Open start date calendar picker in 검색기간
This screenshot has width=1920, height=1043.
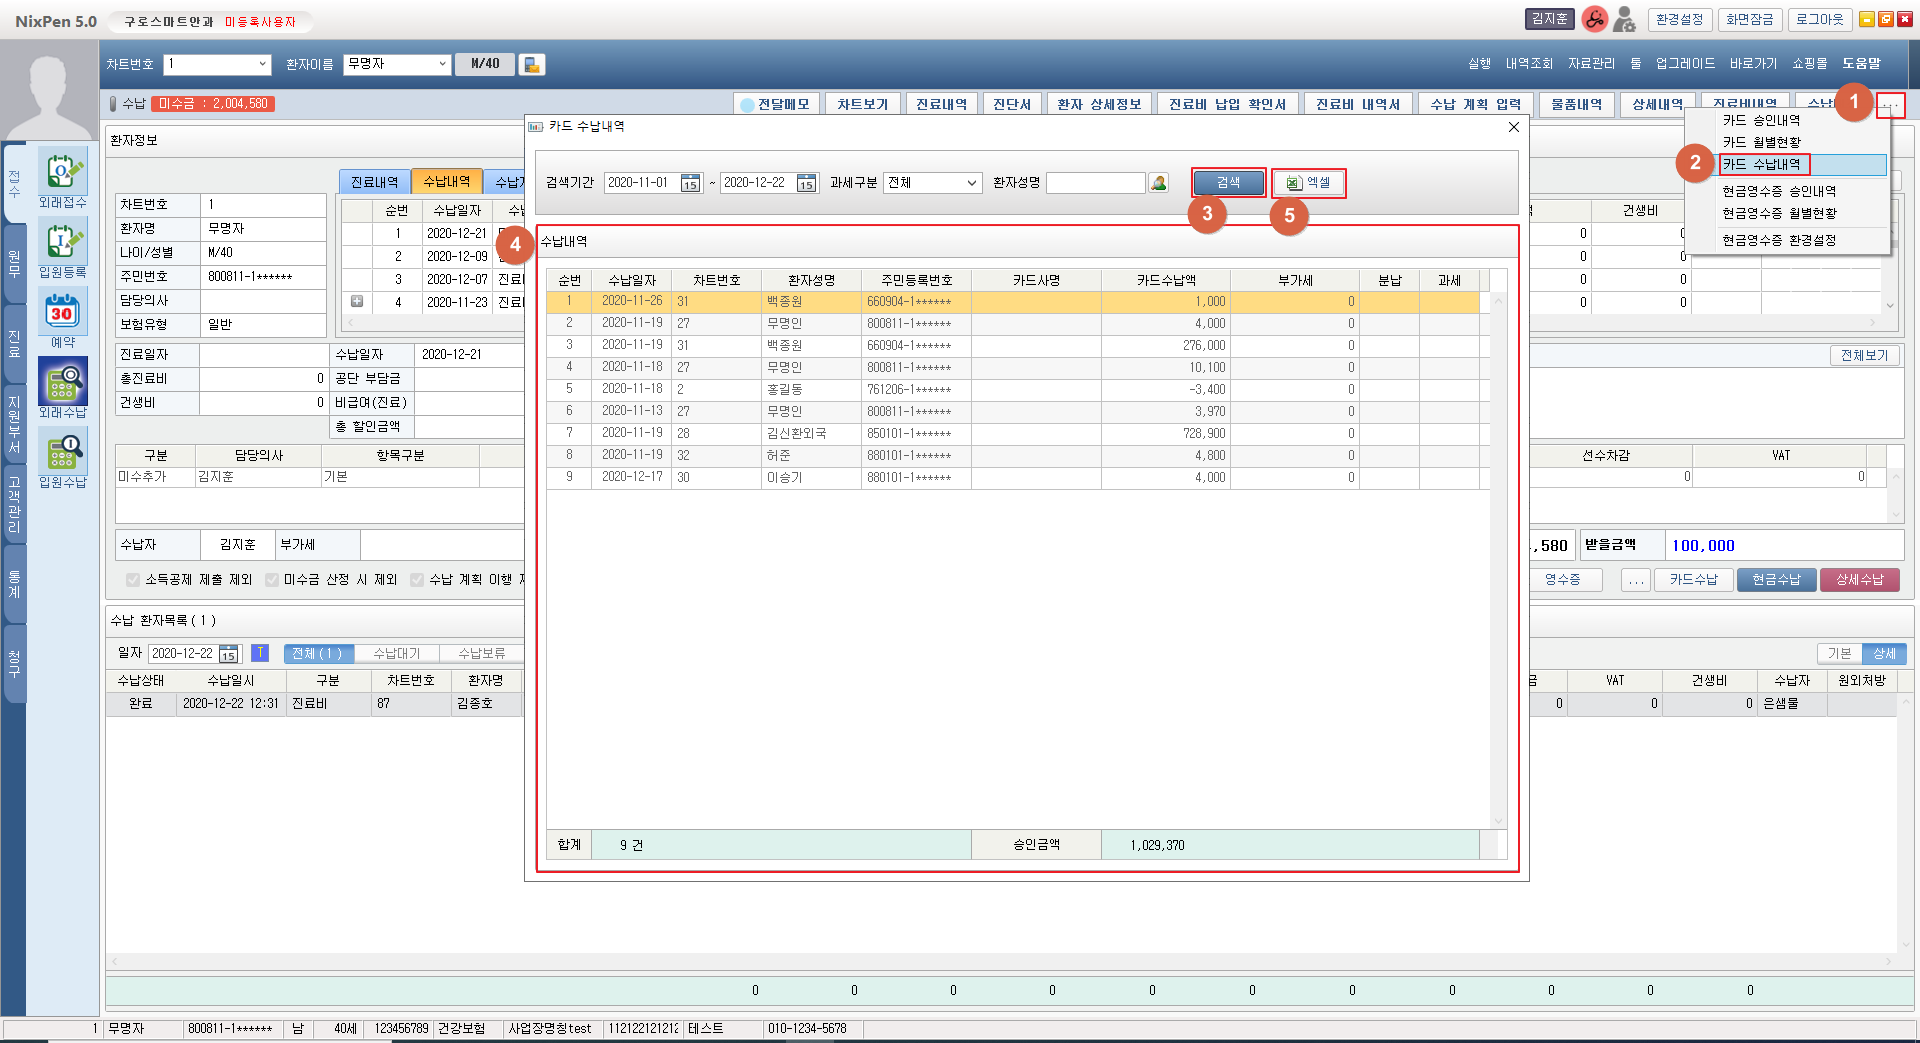(x=690, y=183)
